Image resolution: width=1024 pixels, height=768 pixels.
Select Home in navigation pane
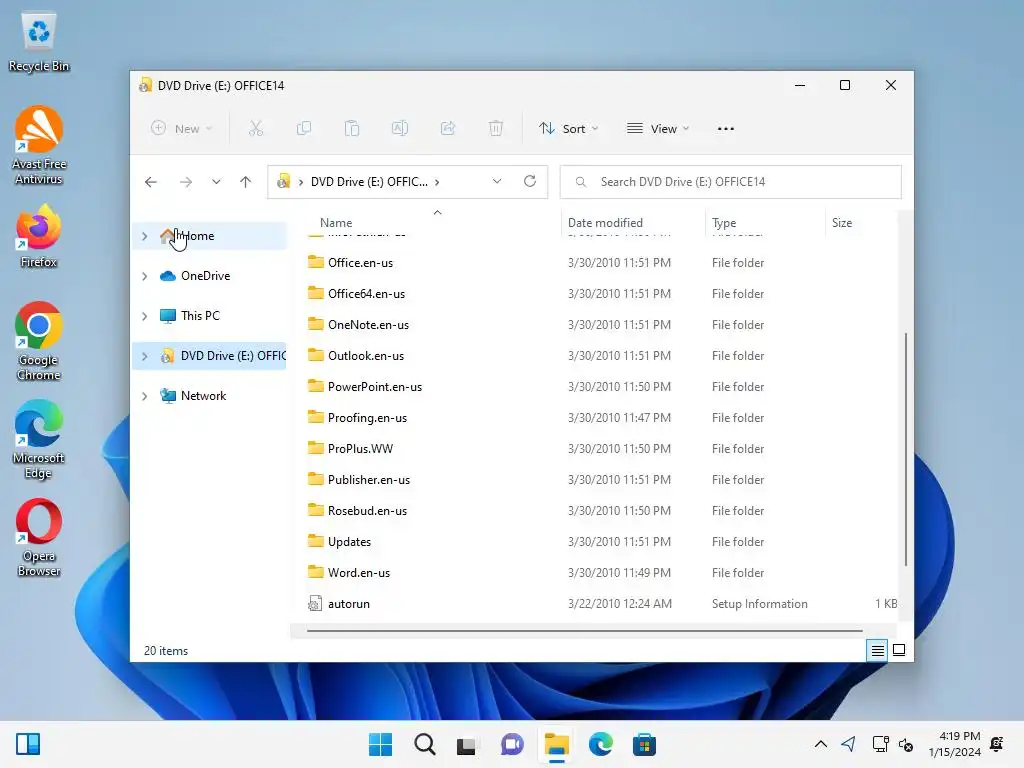[209, 236]
